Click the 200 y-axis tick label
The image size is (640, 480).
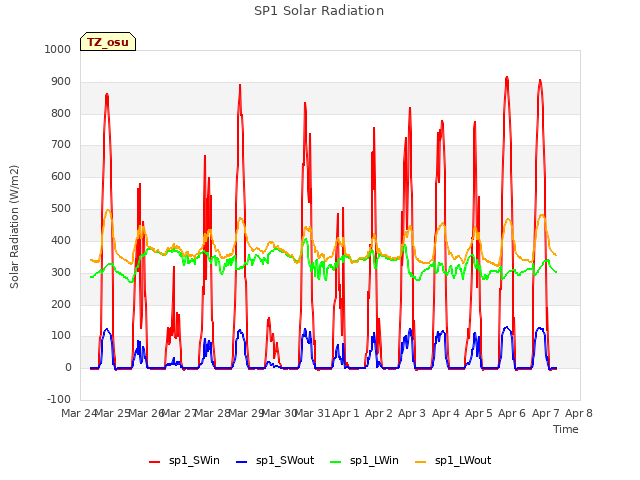(61, 304)
